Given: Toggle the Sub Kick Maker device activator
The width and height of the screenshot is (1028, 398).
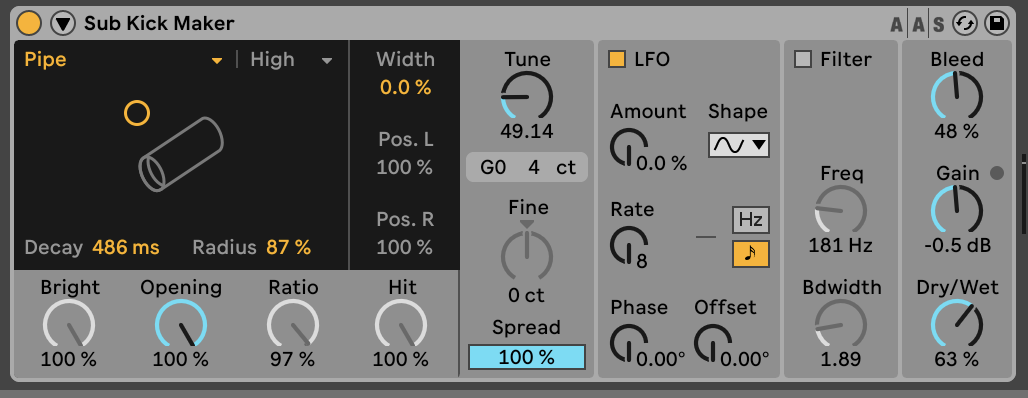Looking at the screenshot, I should pos(28,24).
